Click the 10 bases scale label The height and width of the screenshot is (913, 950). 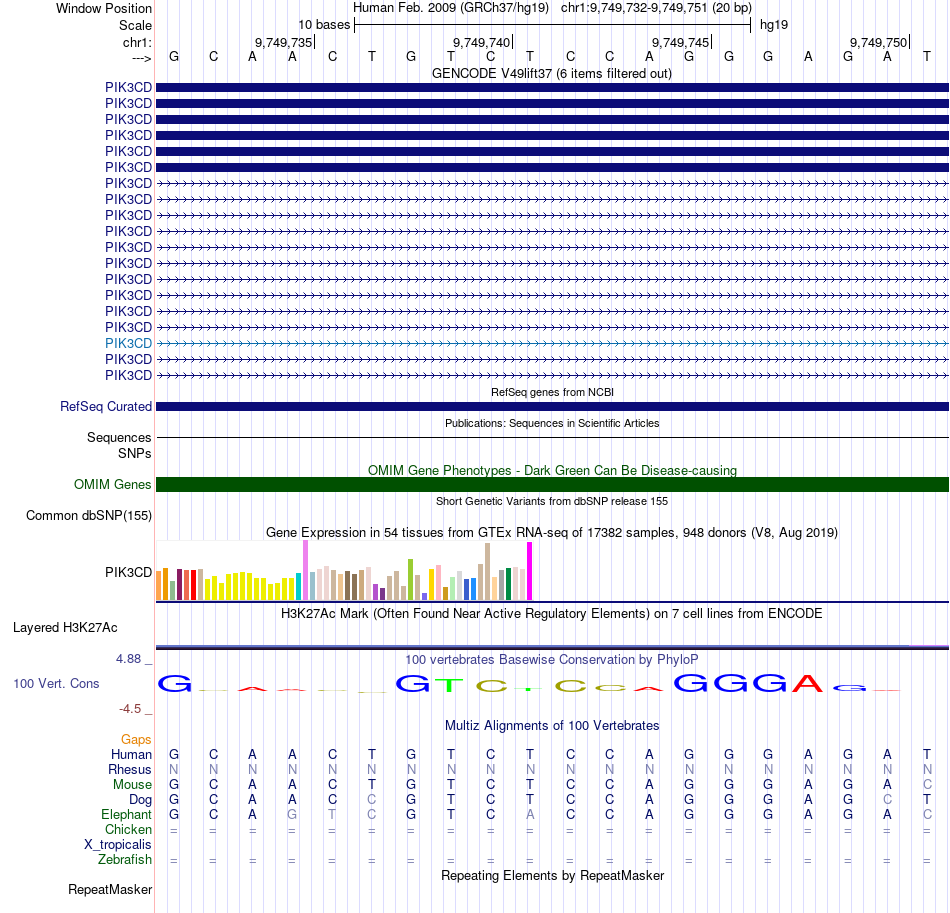pos(324,25)
